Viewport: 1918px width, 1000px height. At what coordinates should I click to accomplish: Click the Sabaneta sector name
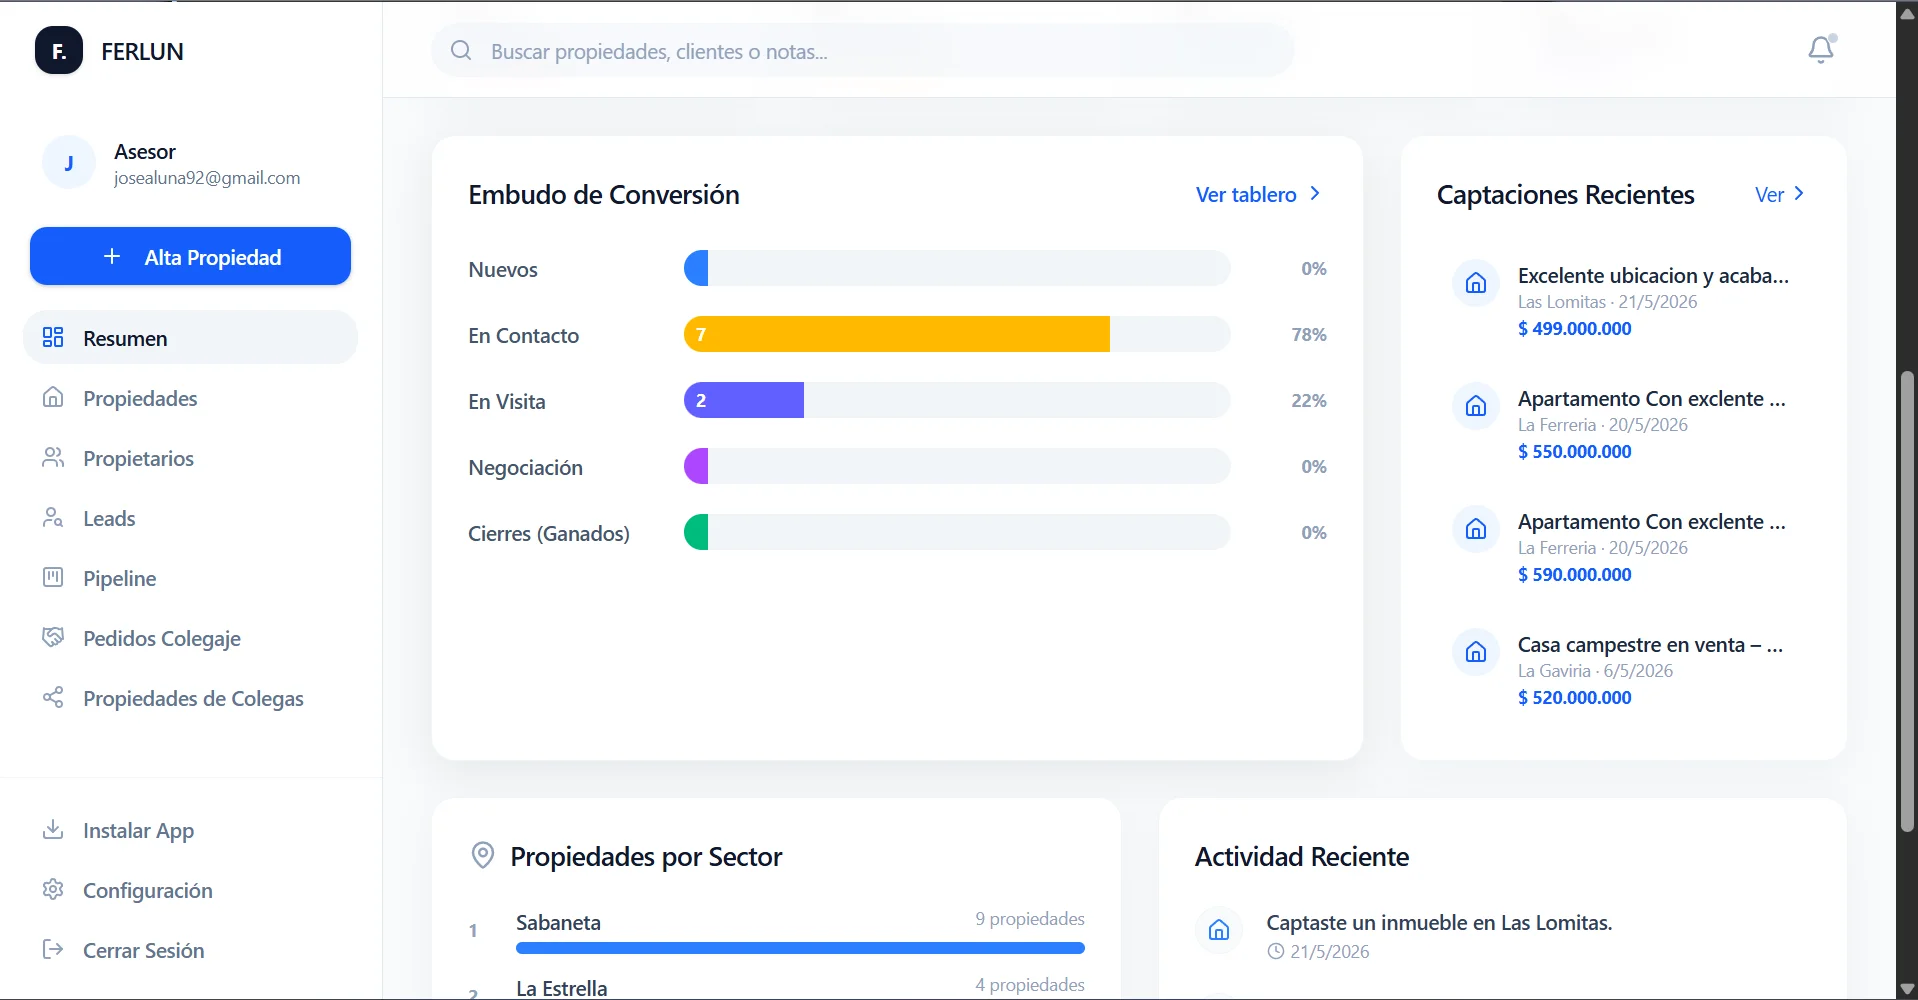pyautogui.click(x=558, y=922)
